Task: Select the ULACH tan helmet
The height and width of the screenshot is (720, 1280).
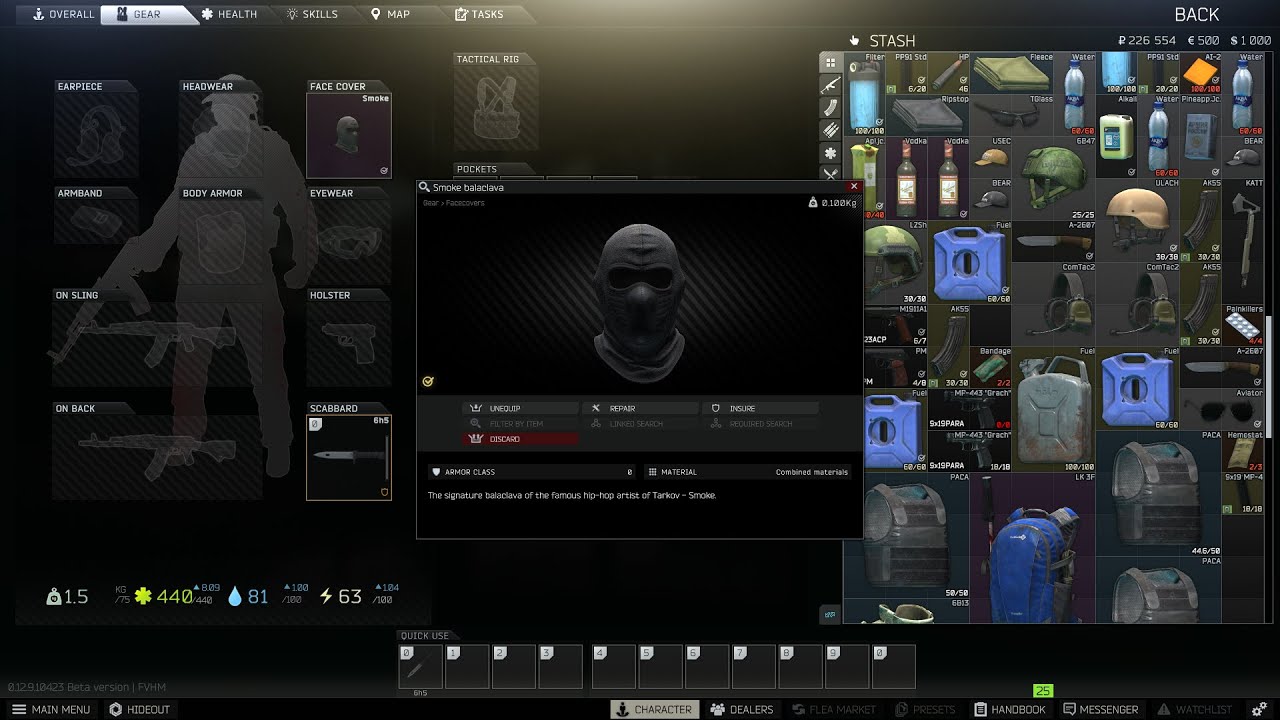Action: [x=1138, y=220]
